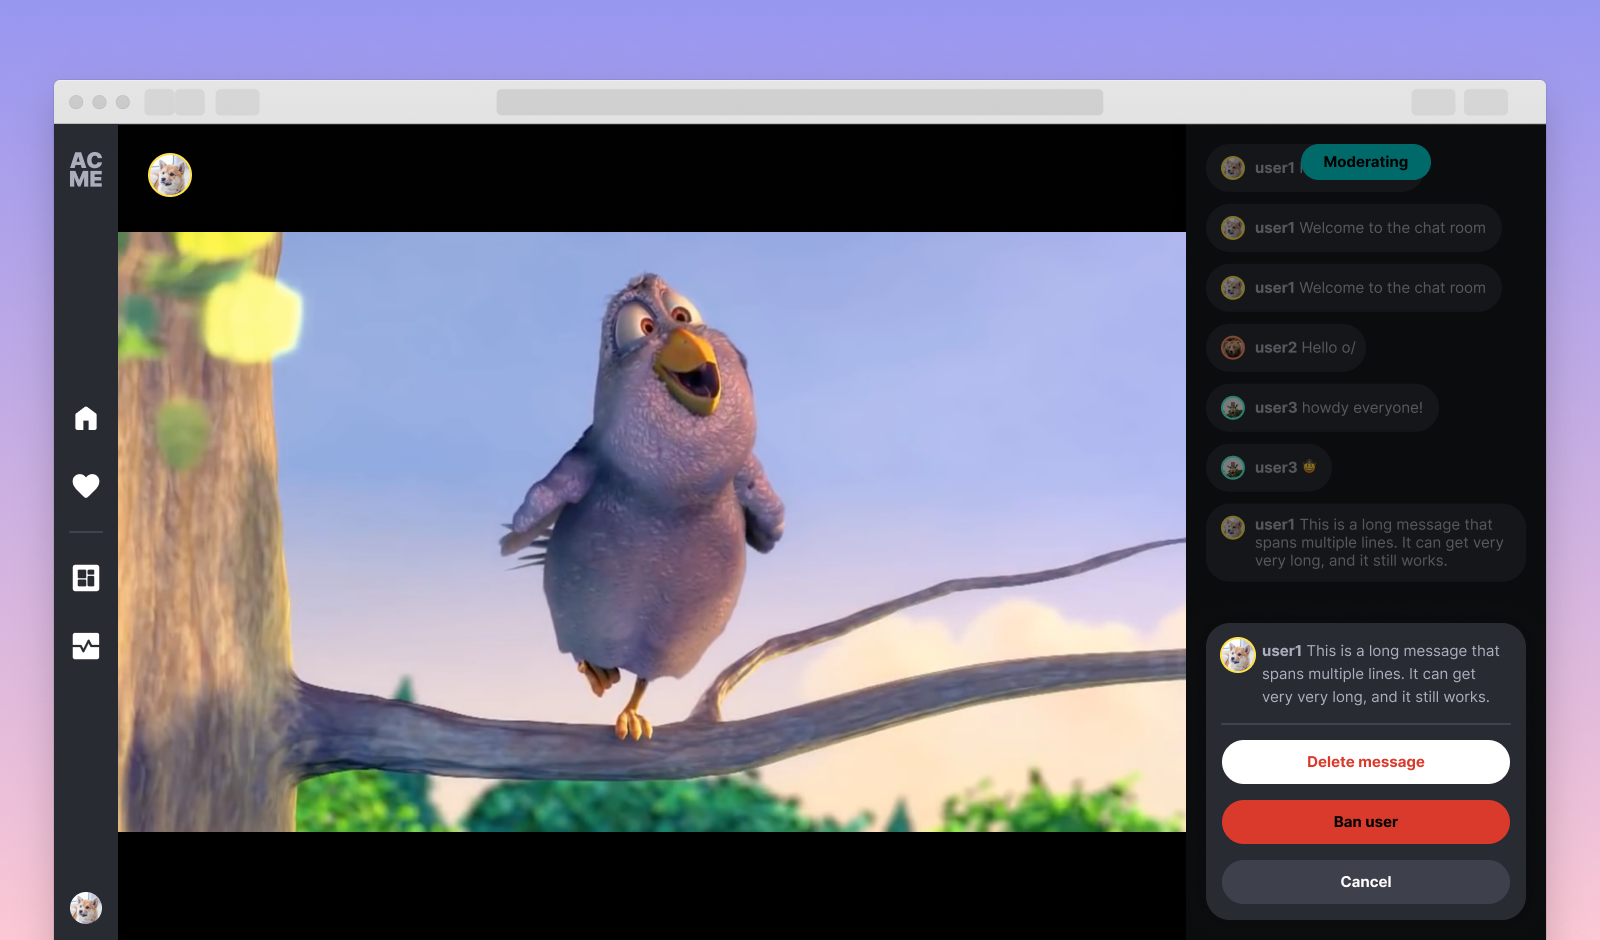Select user2 'Hello o/' message
The image size is (1600, 940).
[1286, 348]
